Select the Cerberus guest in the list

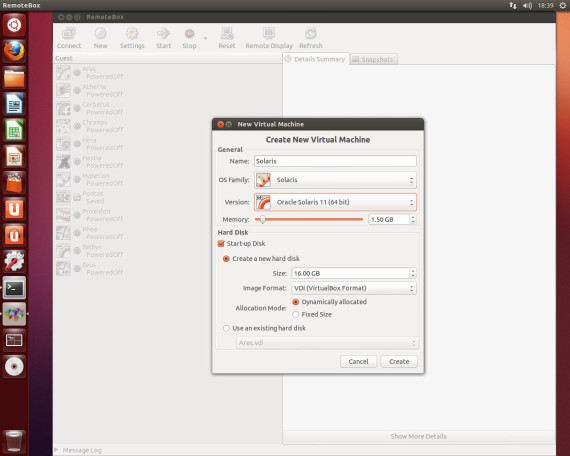point(167,108)
